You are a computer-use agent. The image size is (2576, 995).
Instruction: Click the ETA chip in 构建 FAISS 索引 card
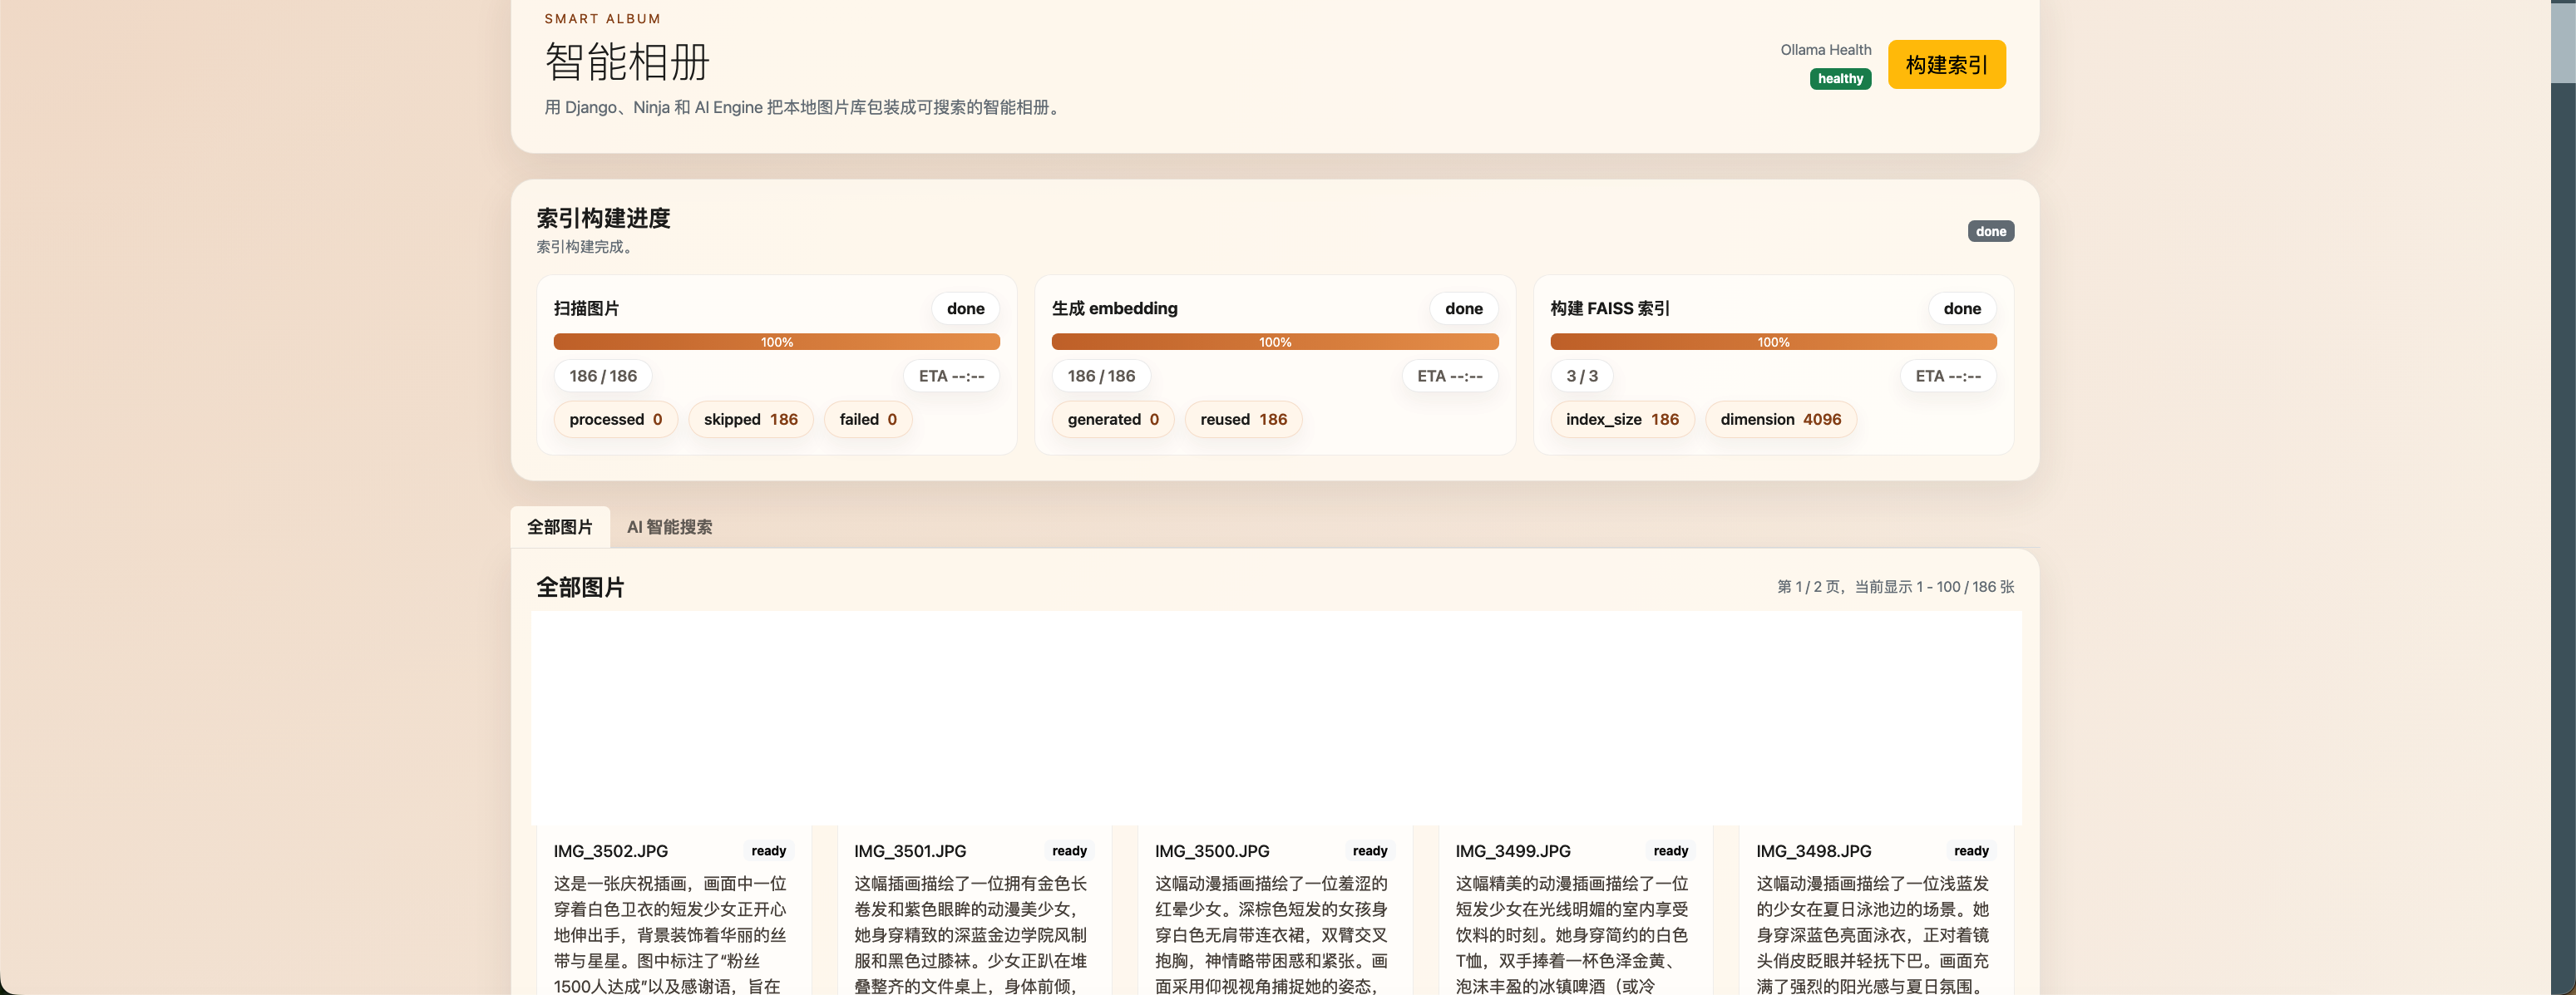(1947, 377)
